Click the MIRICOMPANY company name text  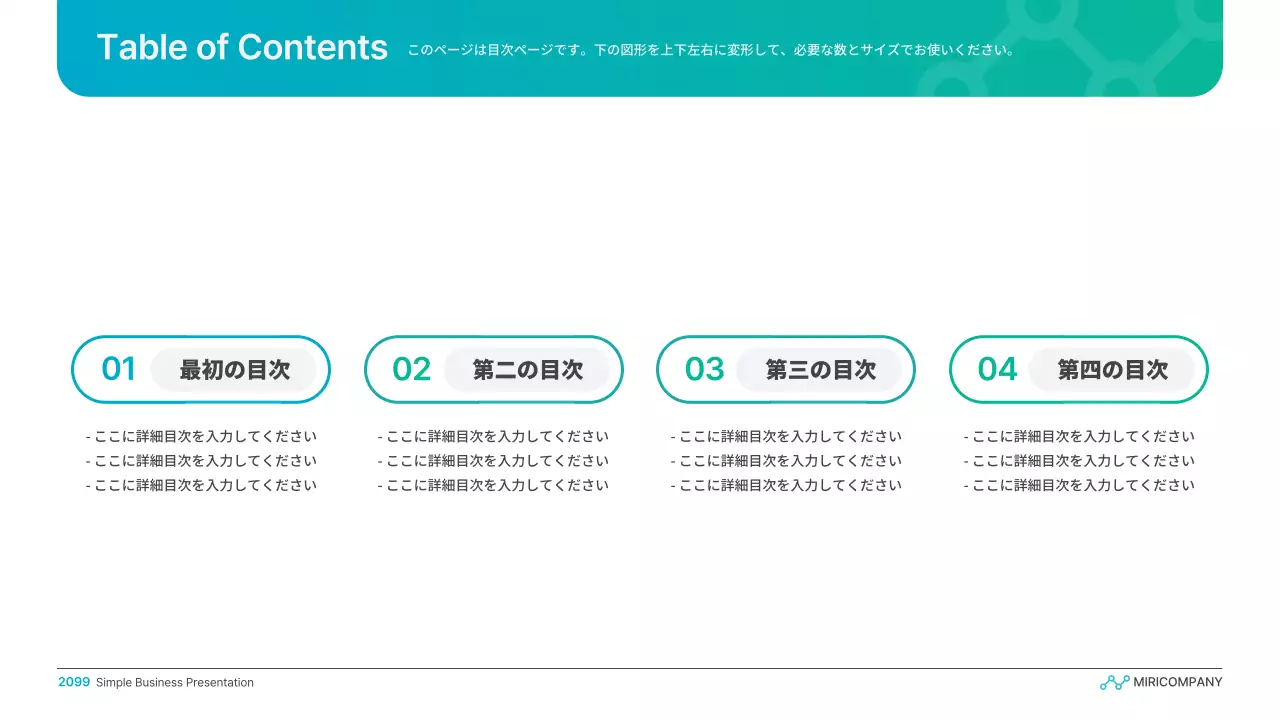pyautogui.click(x=1177, y=682)
